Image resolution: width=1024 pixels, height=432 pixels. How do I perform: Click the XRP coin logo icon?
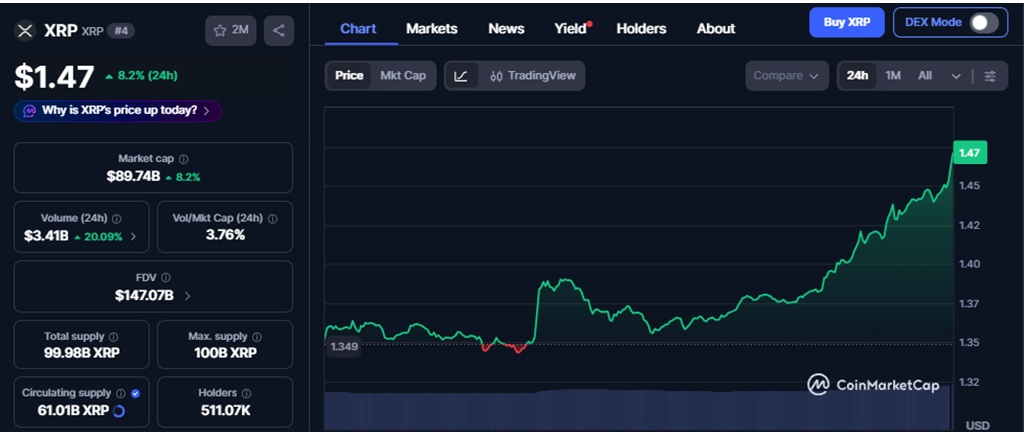(x=25, y=31)
